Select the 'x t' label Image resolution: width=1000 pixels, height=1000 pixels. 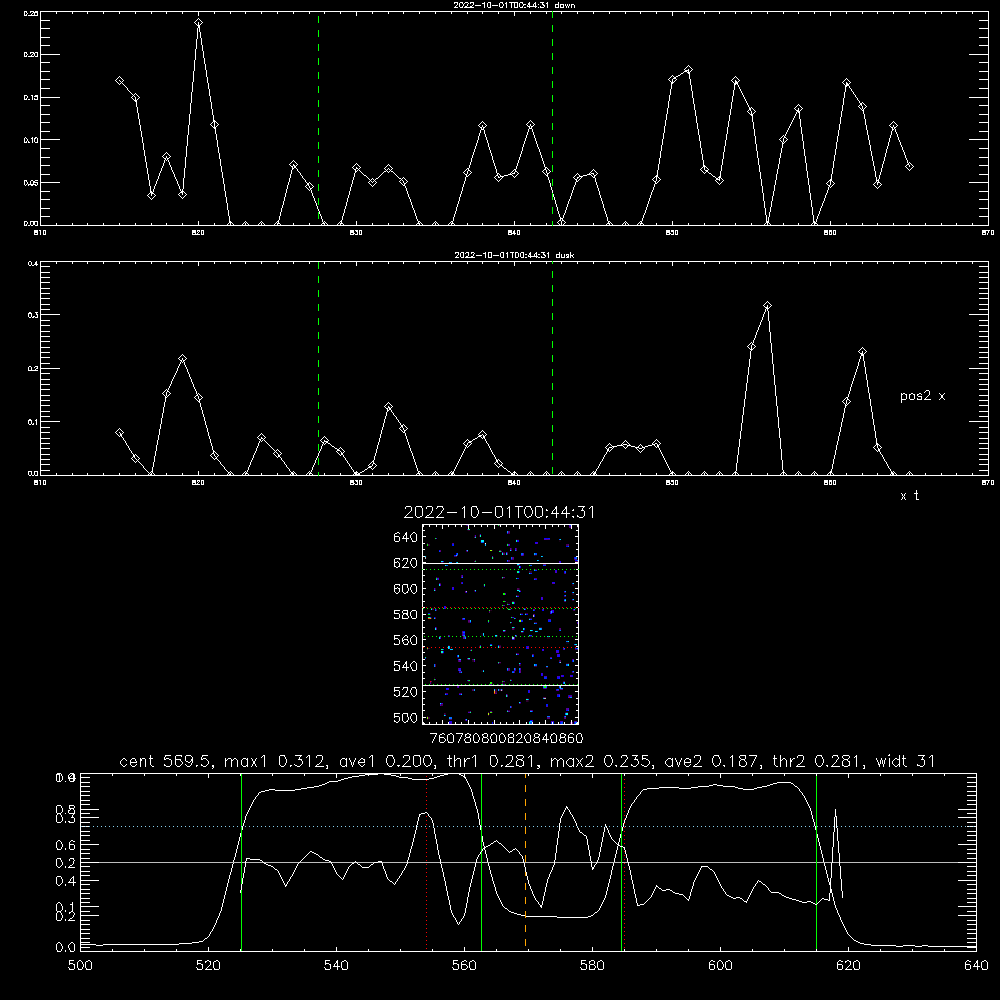tap(909, 496)
